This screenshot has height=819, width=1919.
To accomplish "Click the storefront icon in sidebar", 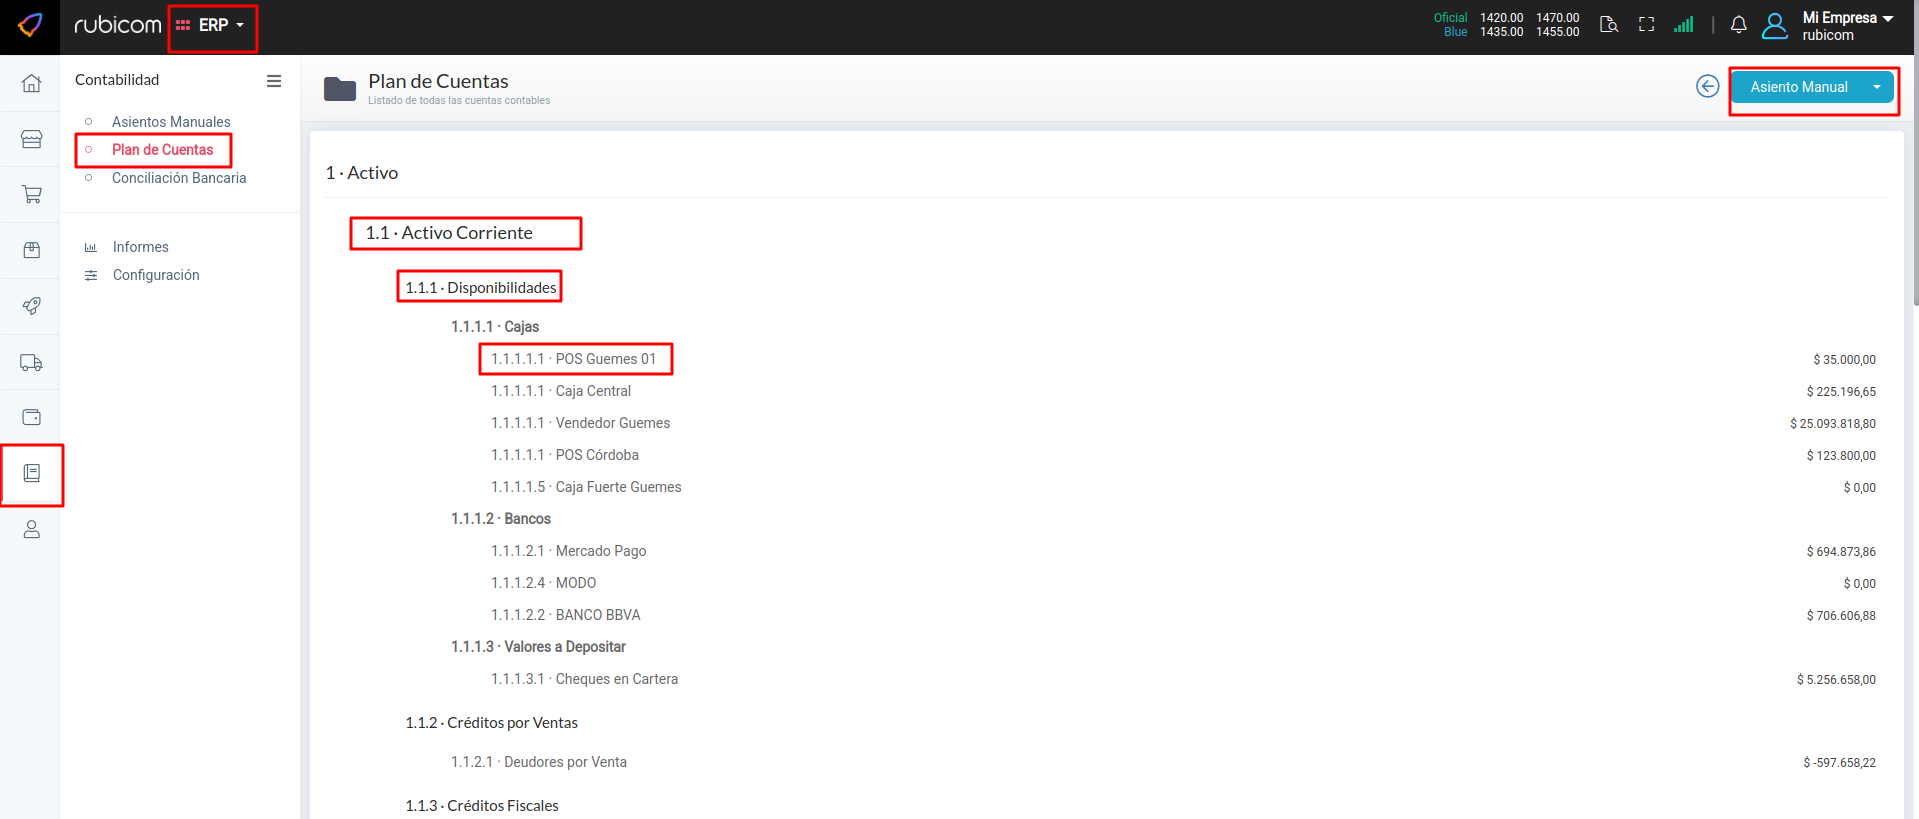I will (31, 139).
